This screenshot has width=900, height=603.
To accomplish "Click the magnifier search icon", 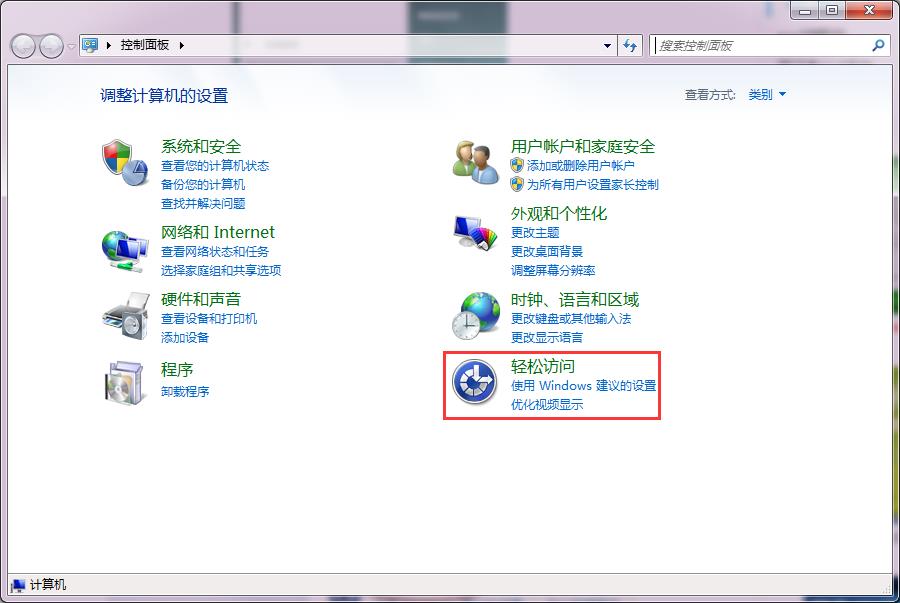I will (878, 46).
